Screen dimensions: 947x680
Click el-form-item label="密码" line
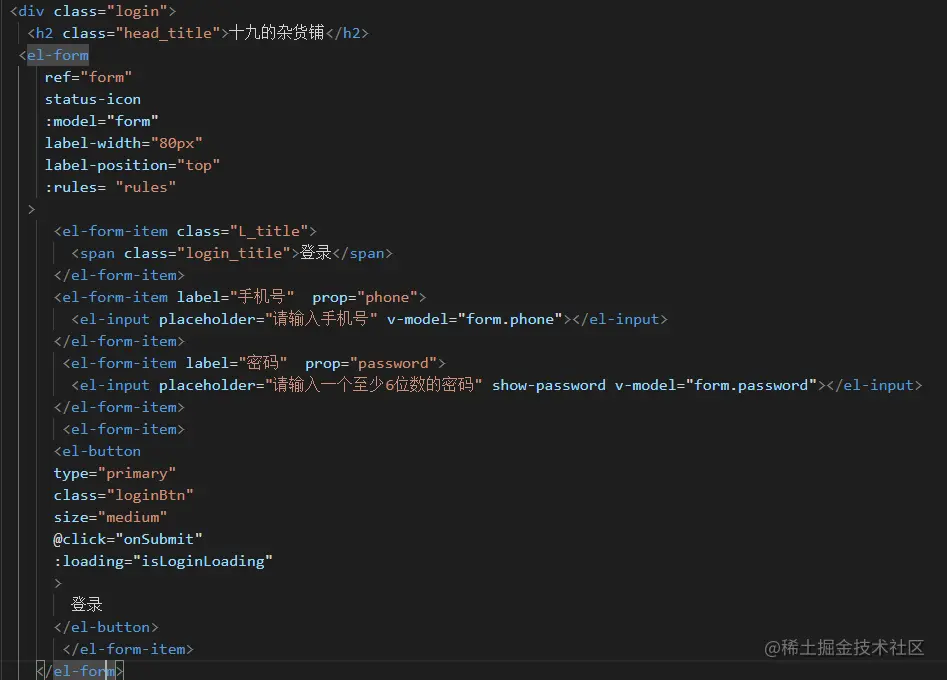click(254, 363)
